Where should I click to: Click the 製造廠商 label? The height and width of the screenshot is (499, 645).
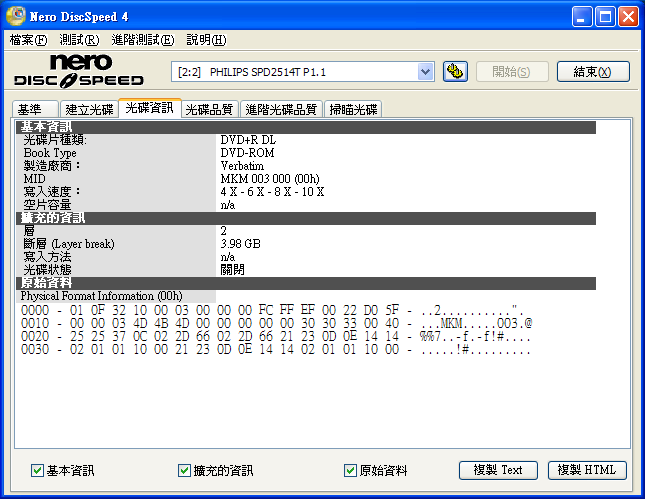(51, 166)
